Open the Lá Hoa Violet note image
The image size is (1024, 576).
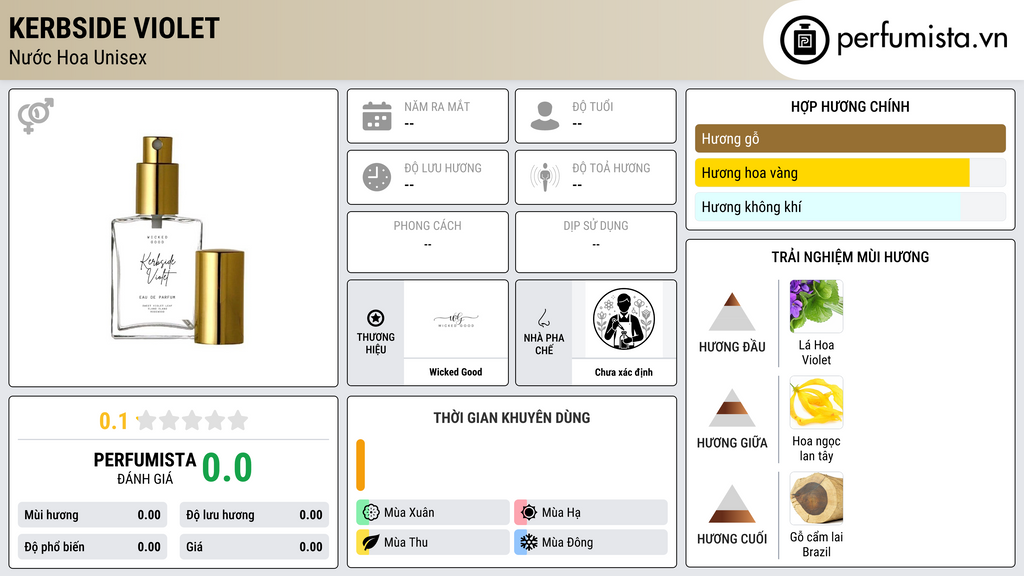coord(816,306)
